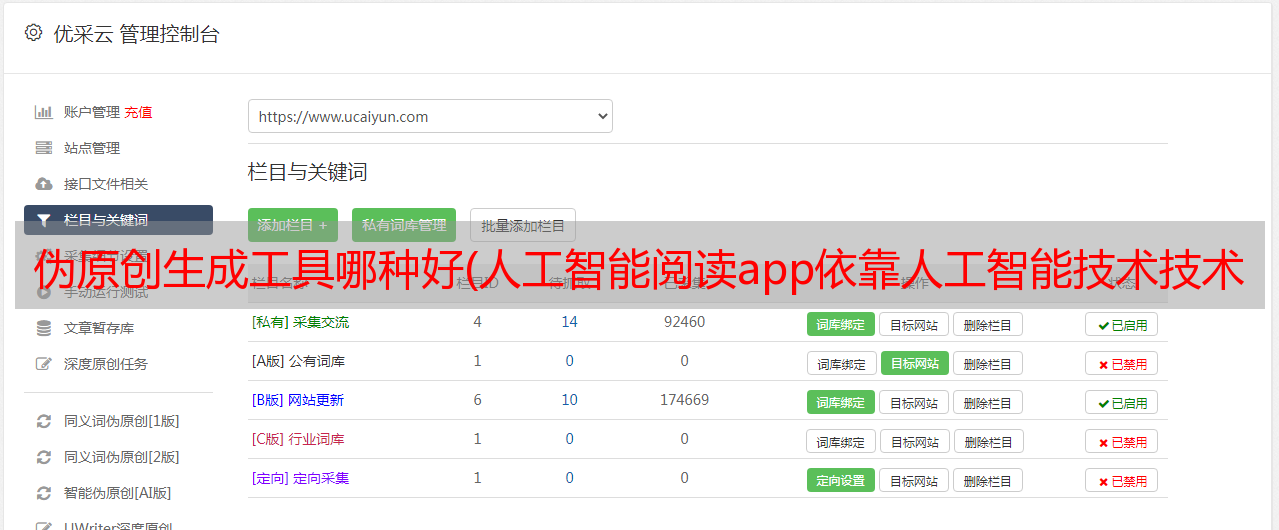The image size is (1279, 530).
Task: Click 目标网站 for 定向采集 row
Action: coord(914,480)
